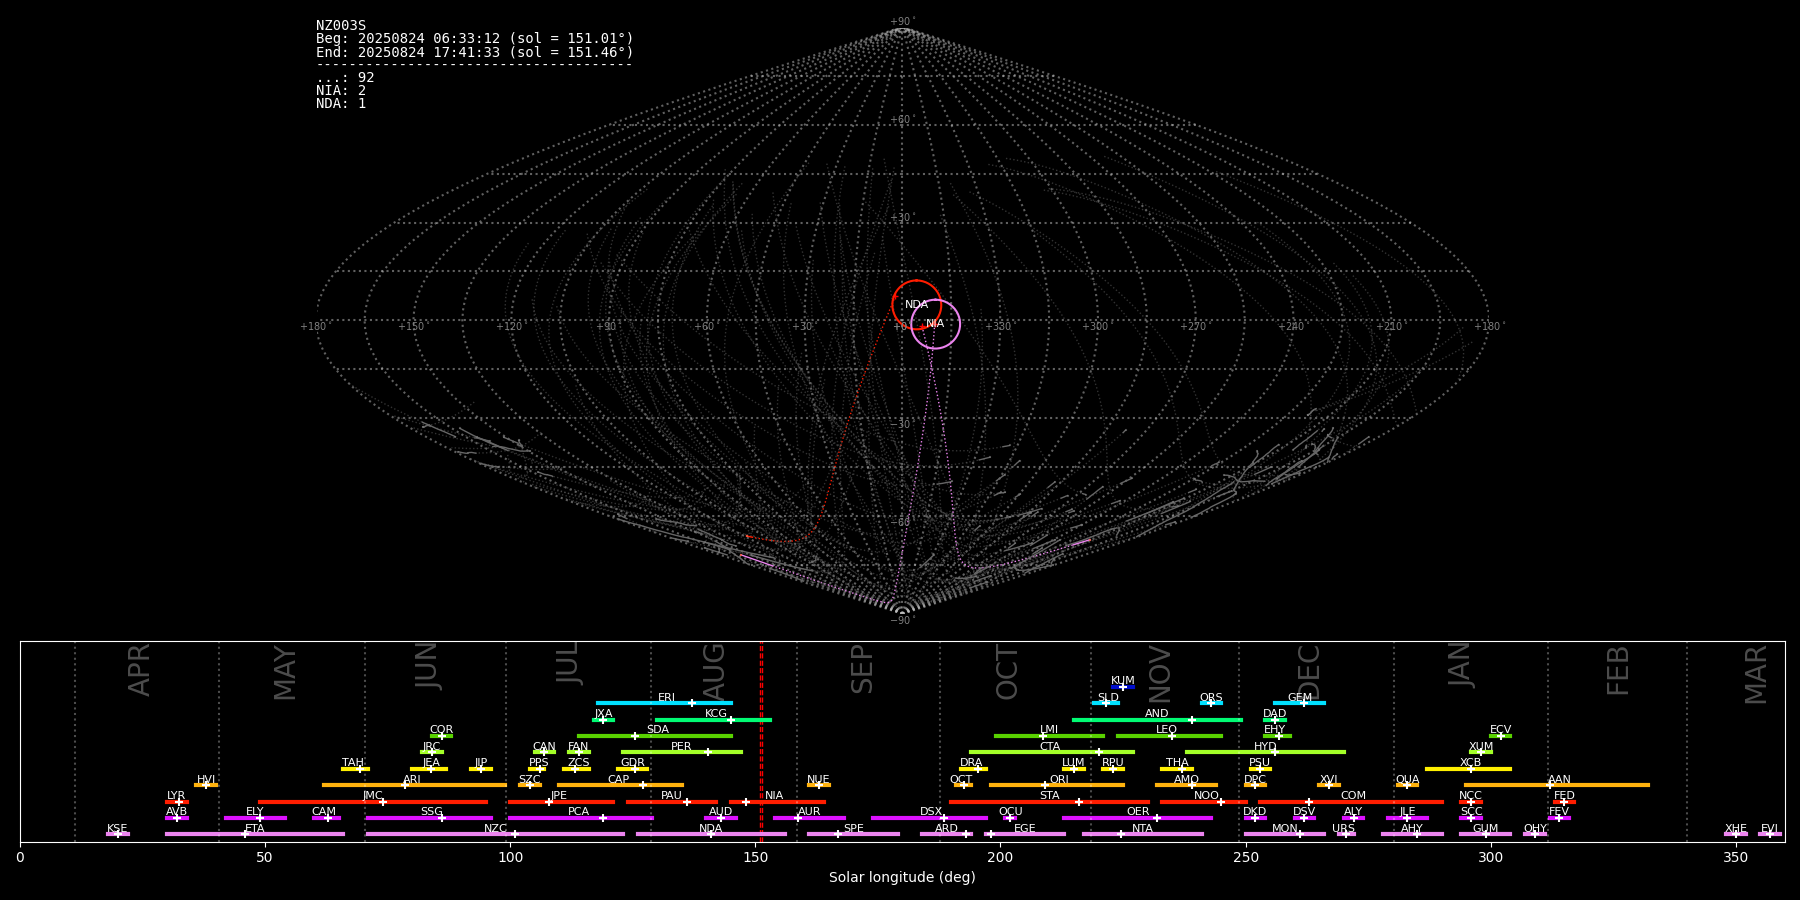Select the SDA shower bar label
The image size is (1800, 900).
(x=658, y=730)
